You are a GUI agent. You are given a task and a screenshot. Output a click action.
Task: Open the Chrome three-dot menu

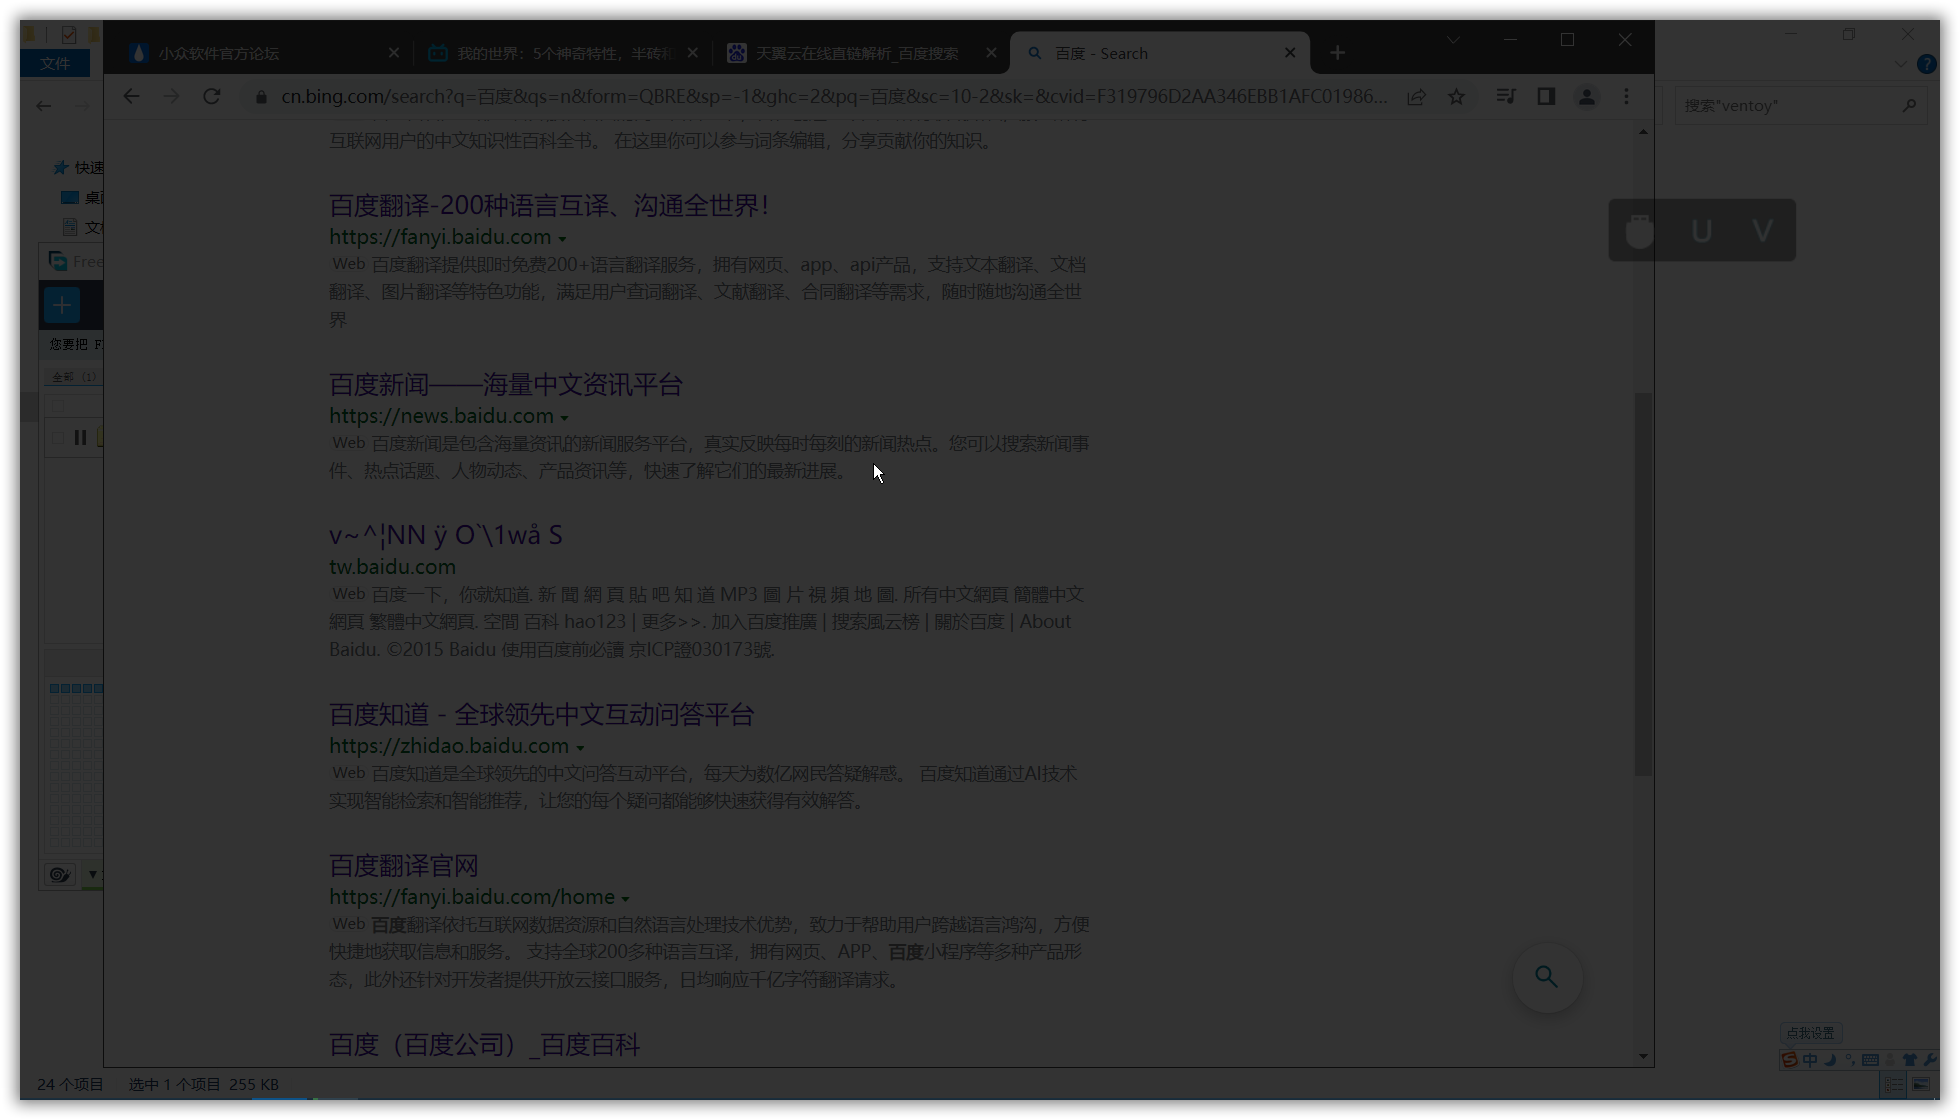1627,97
